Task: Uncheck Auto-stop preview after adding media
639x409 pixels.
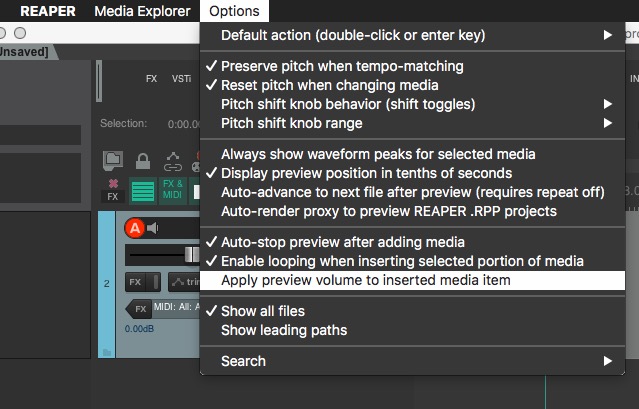Action: [342, 242]
